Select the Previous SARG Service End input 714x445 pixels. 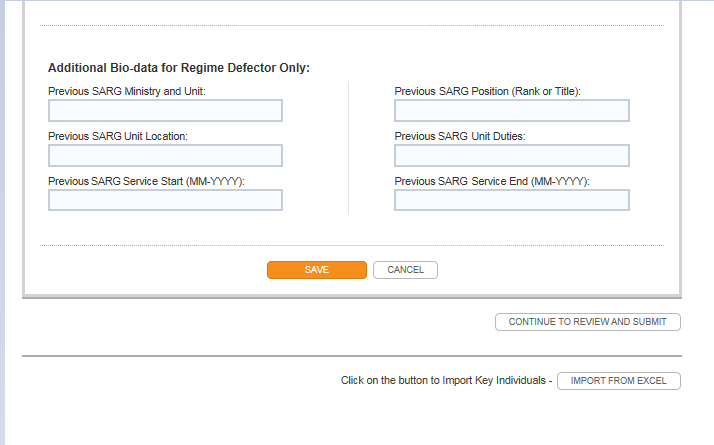pyautogui.click(x=511, y=200)
